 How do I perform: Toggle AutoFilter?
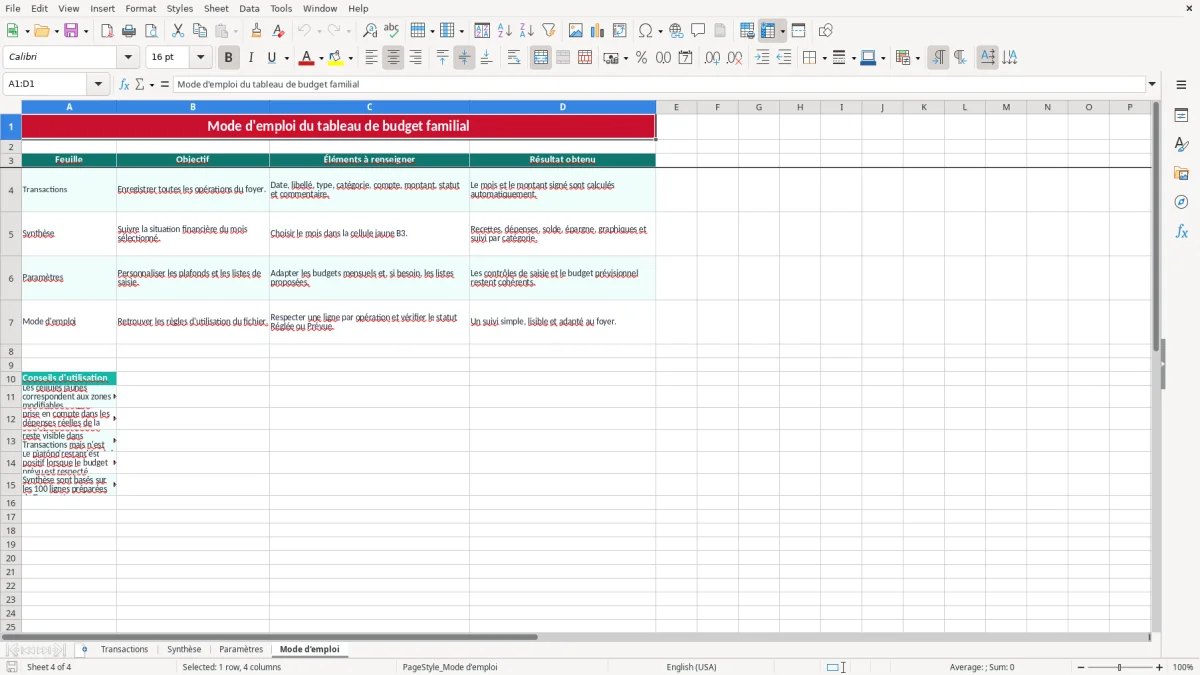[549, 31]
